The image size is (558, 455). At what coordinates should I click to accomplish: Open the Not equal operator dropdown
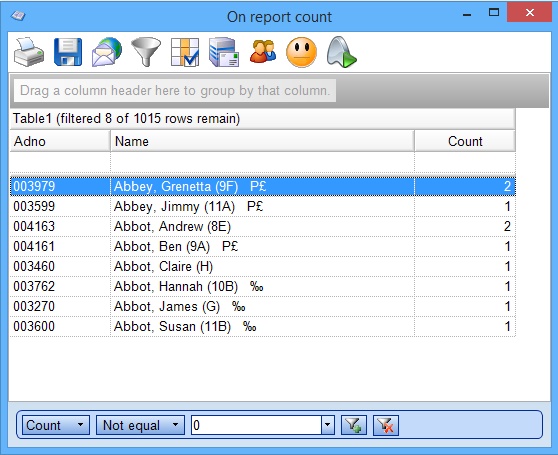point(140,425)
